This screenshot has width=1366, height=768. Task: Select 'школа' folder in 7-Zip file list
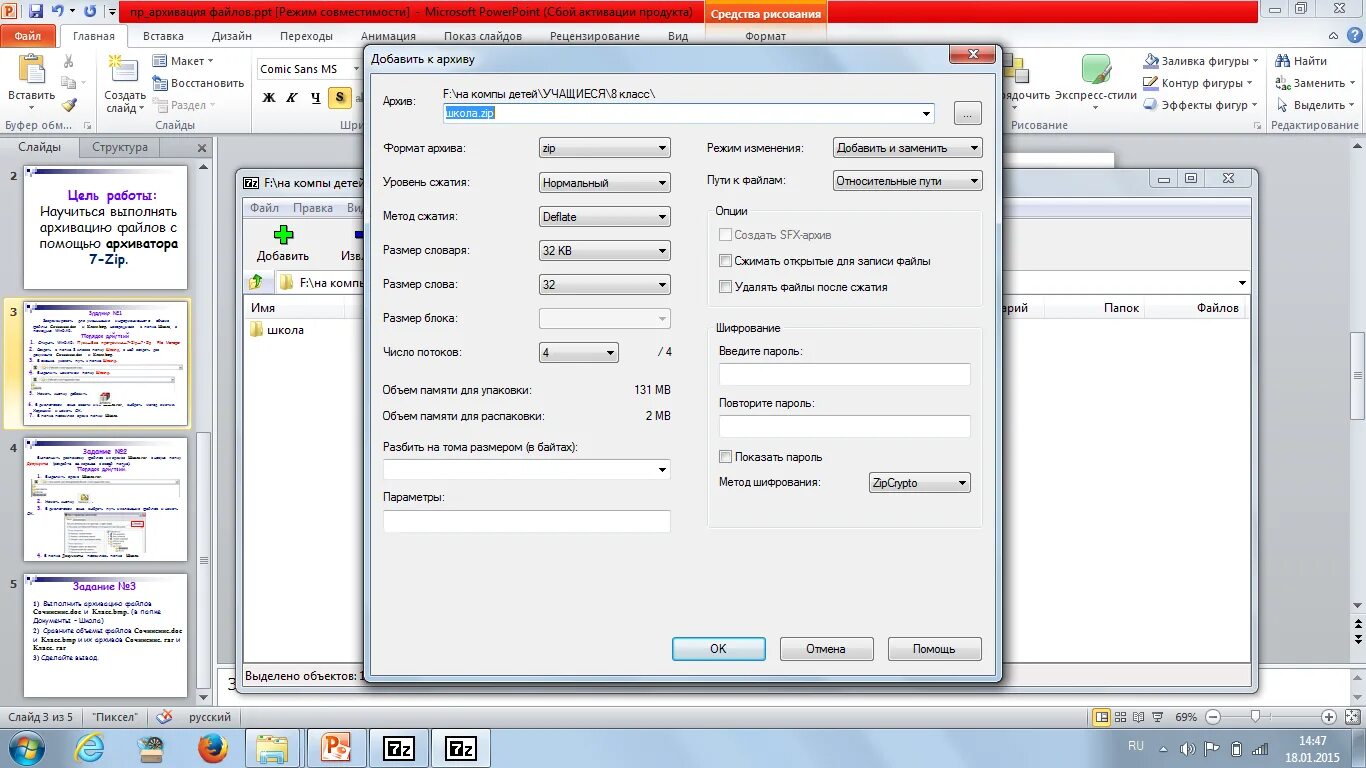pos(276,330)
